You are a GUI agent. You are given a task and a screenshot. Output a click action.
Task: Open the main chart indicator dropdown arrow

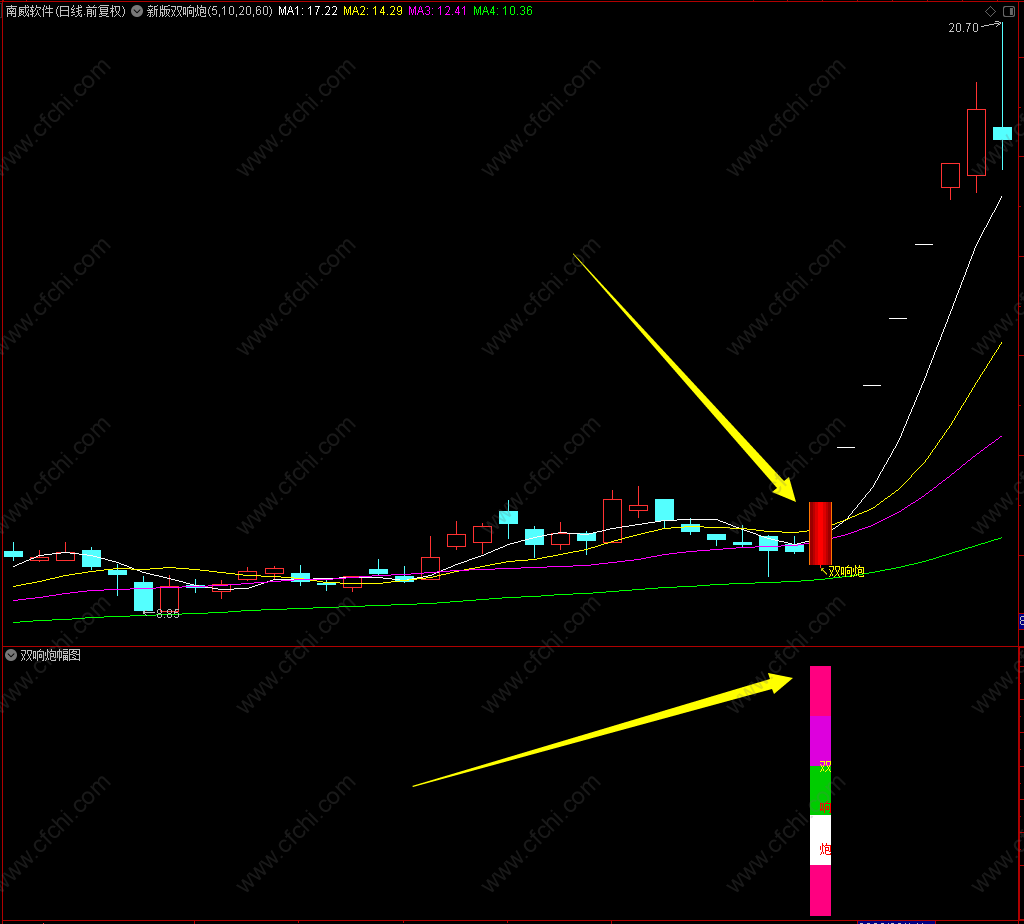coord(137,11)
